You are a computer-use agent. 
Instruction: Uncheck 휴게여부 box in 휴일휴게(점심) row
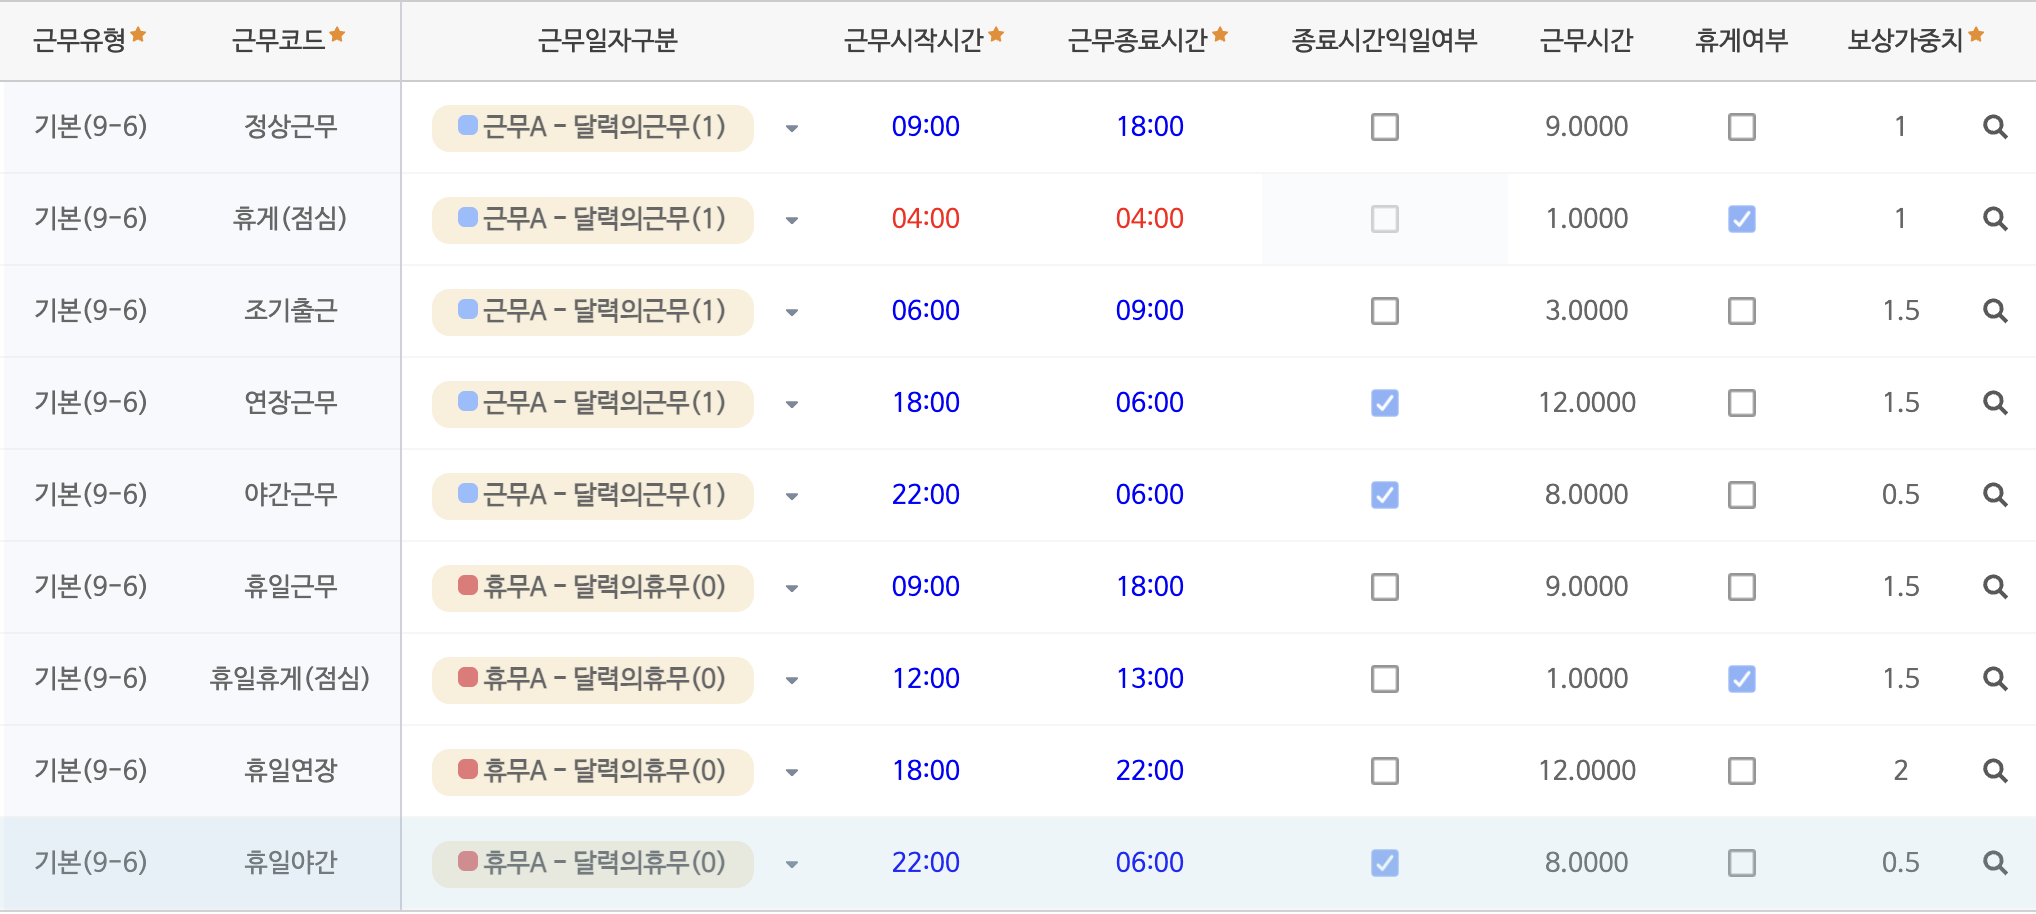pos(1742,679)
